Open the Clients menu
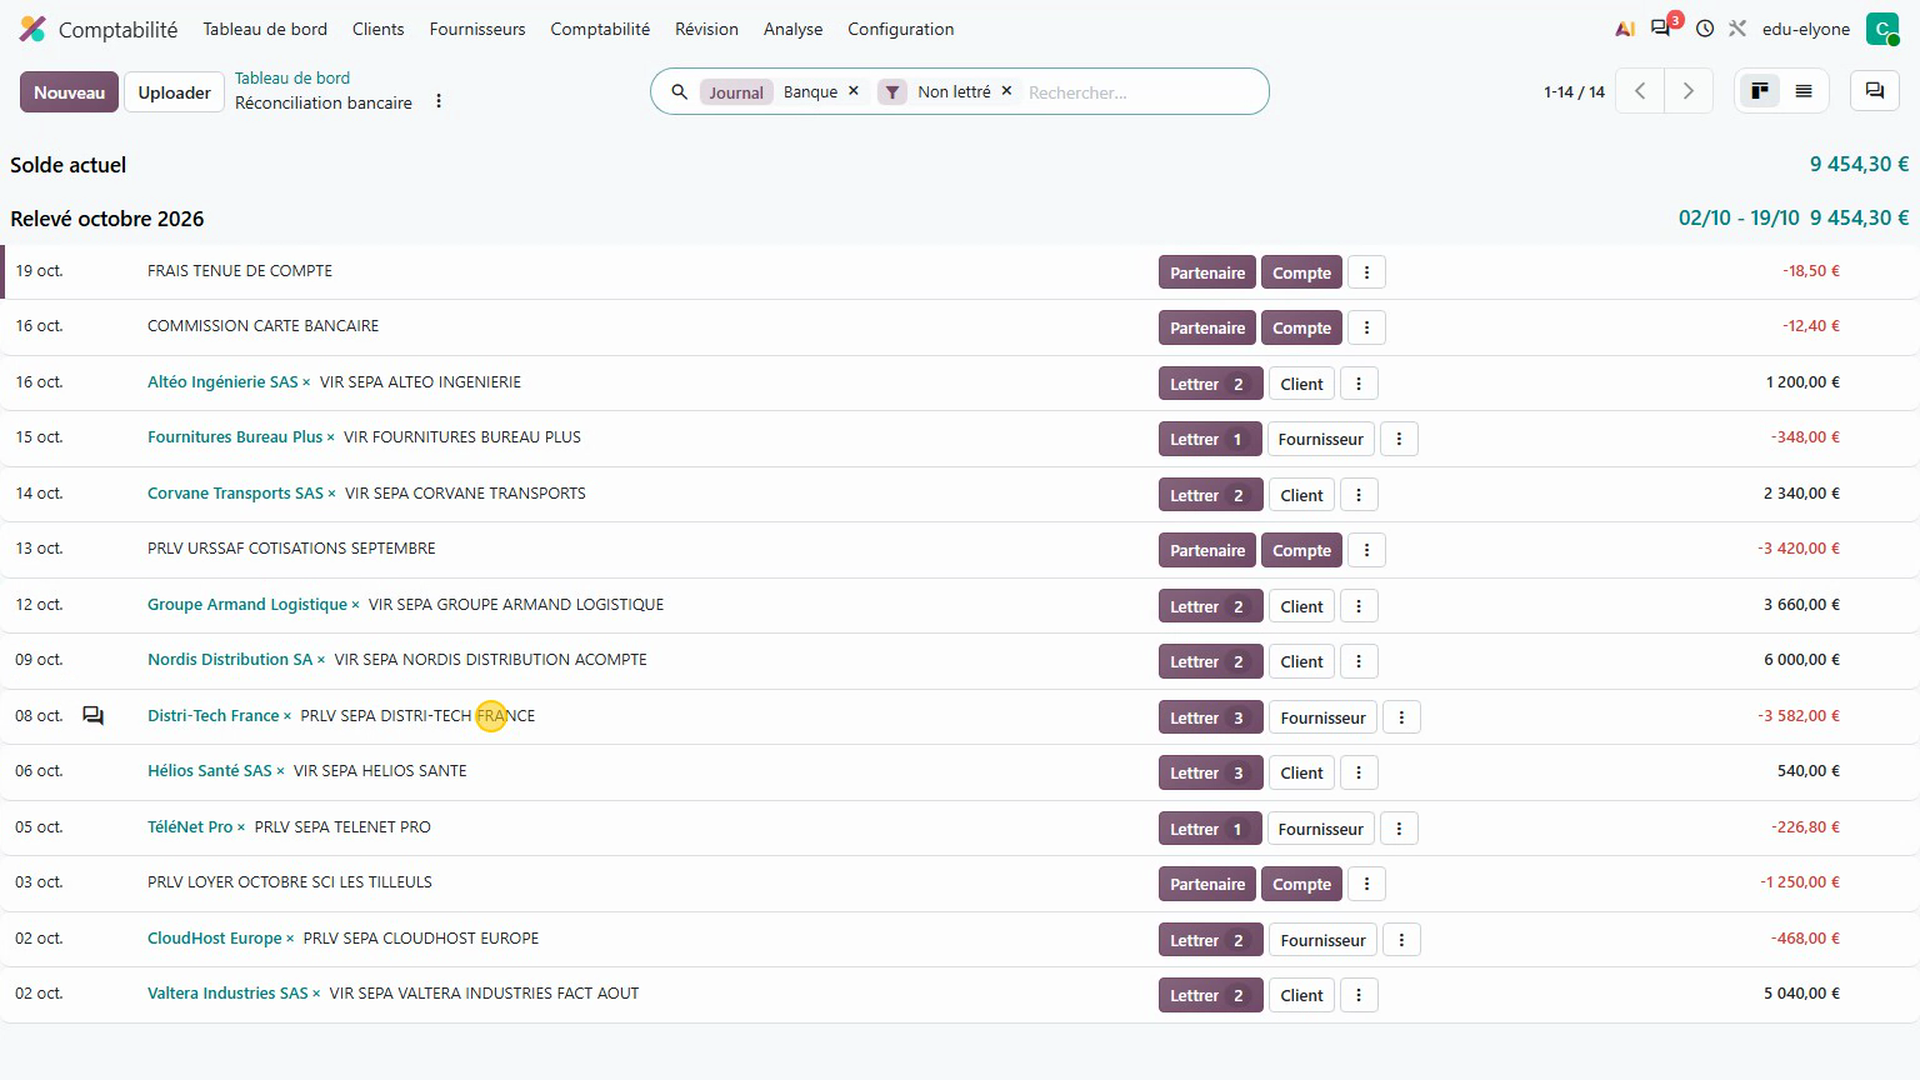The height and width of the screenshot is (1080, 1920). point(378,29)
